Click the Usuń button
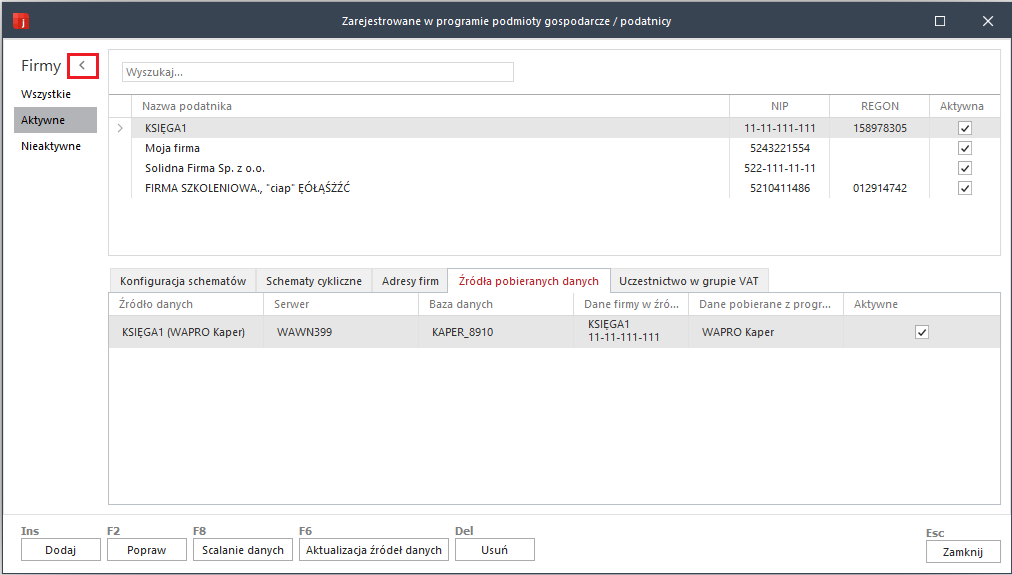The height and width of the screenshot is (575, 1012). [x=494, y=550]
